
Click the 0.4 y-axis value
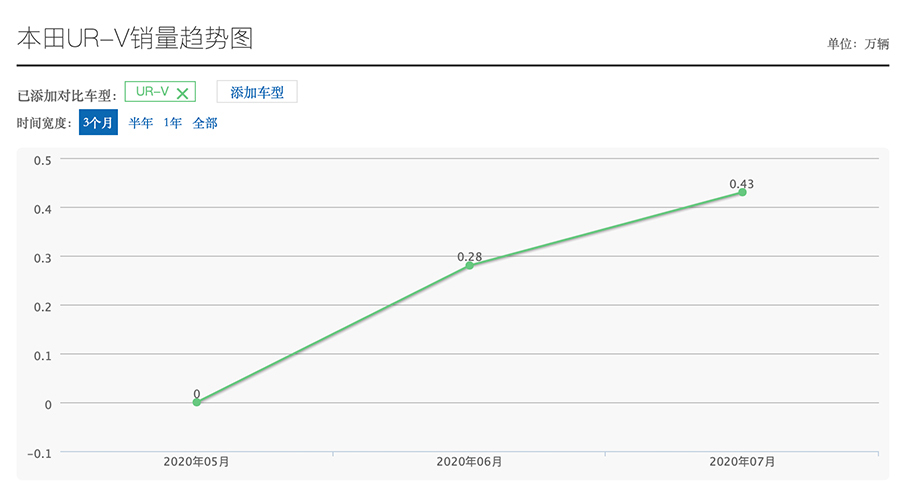coord(42,210)
